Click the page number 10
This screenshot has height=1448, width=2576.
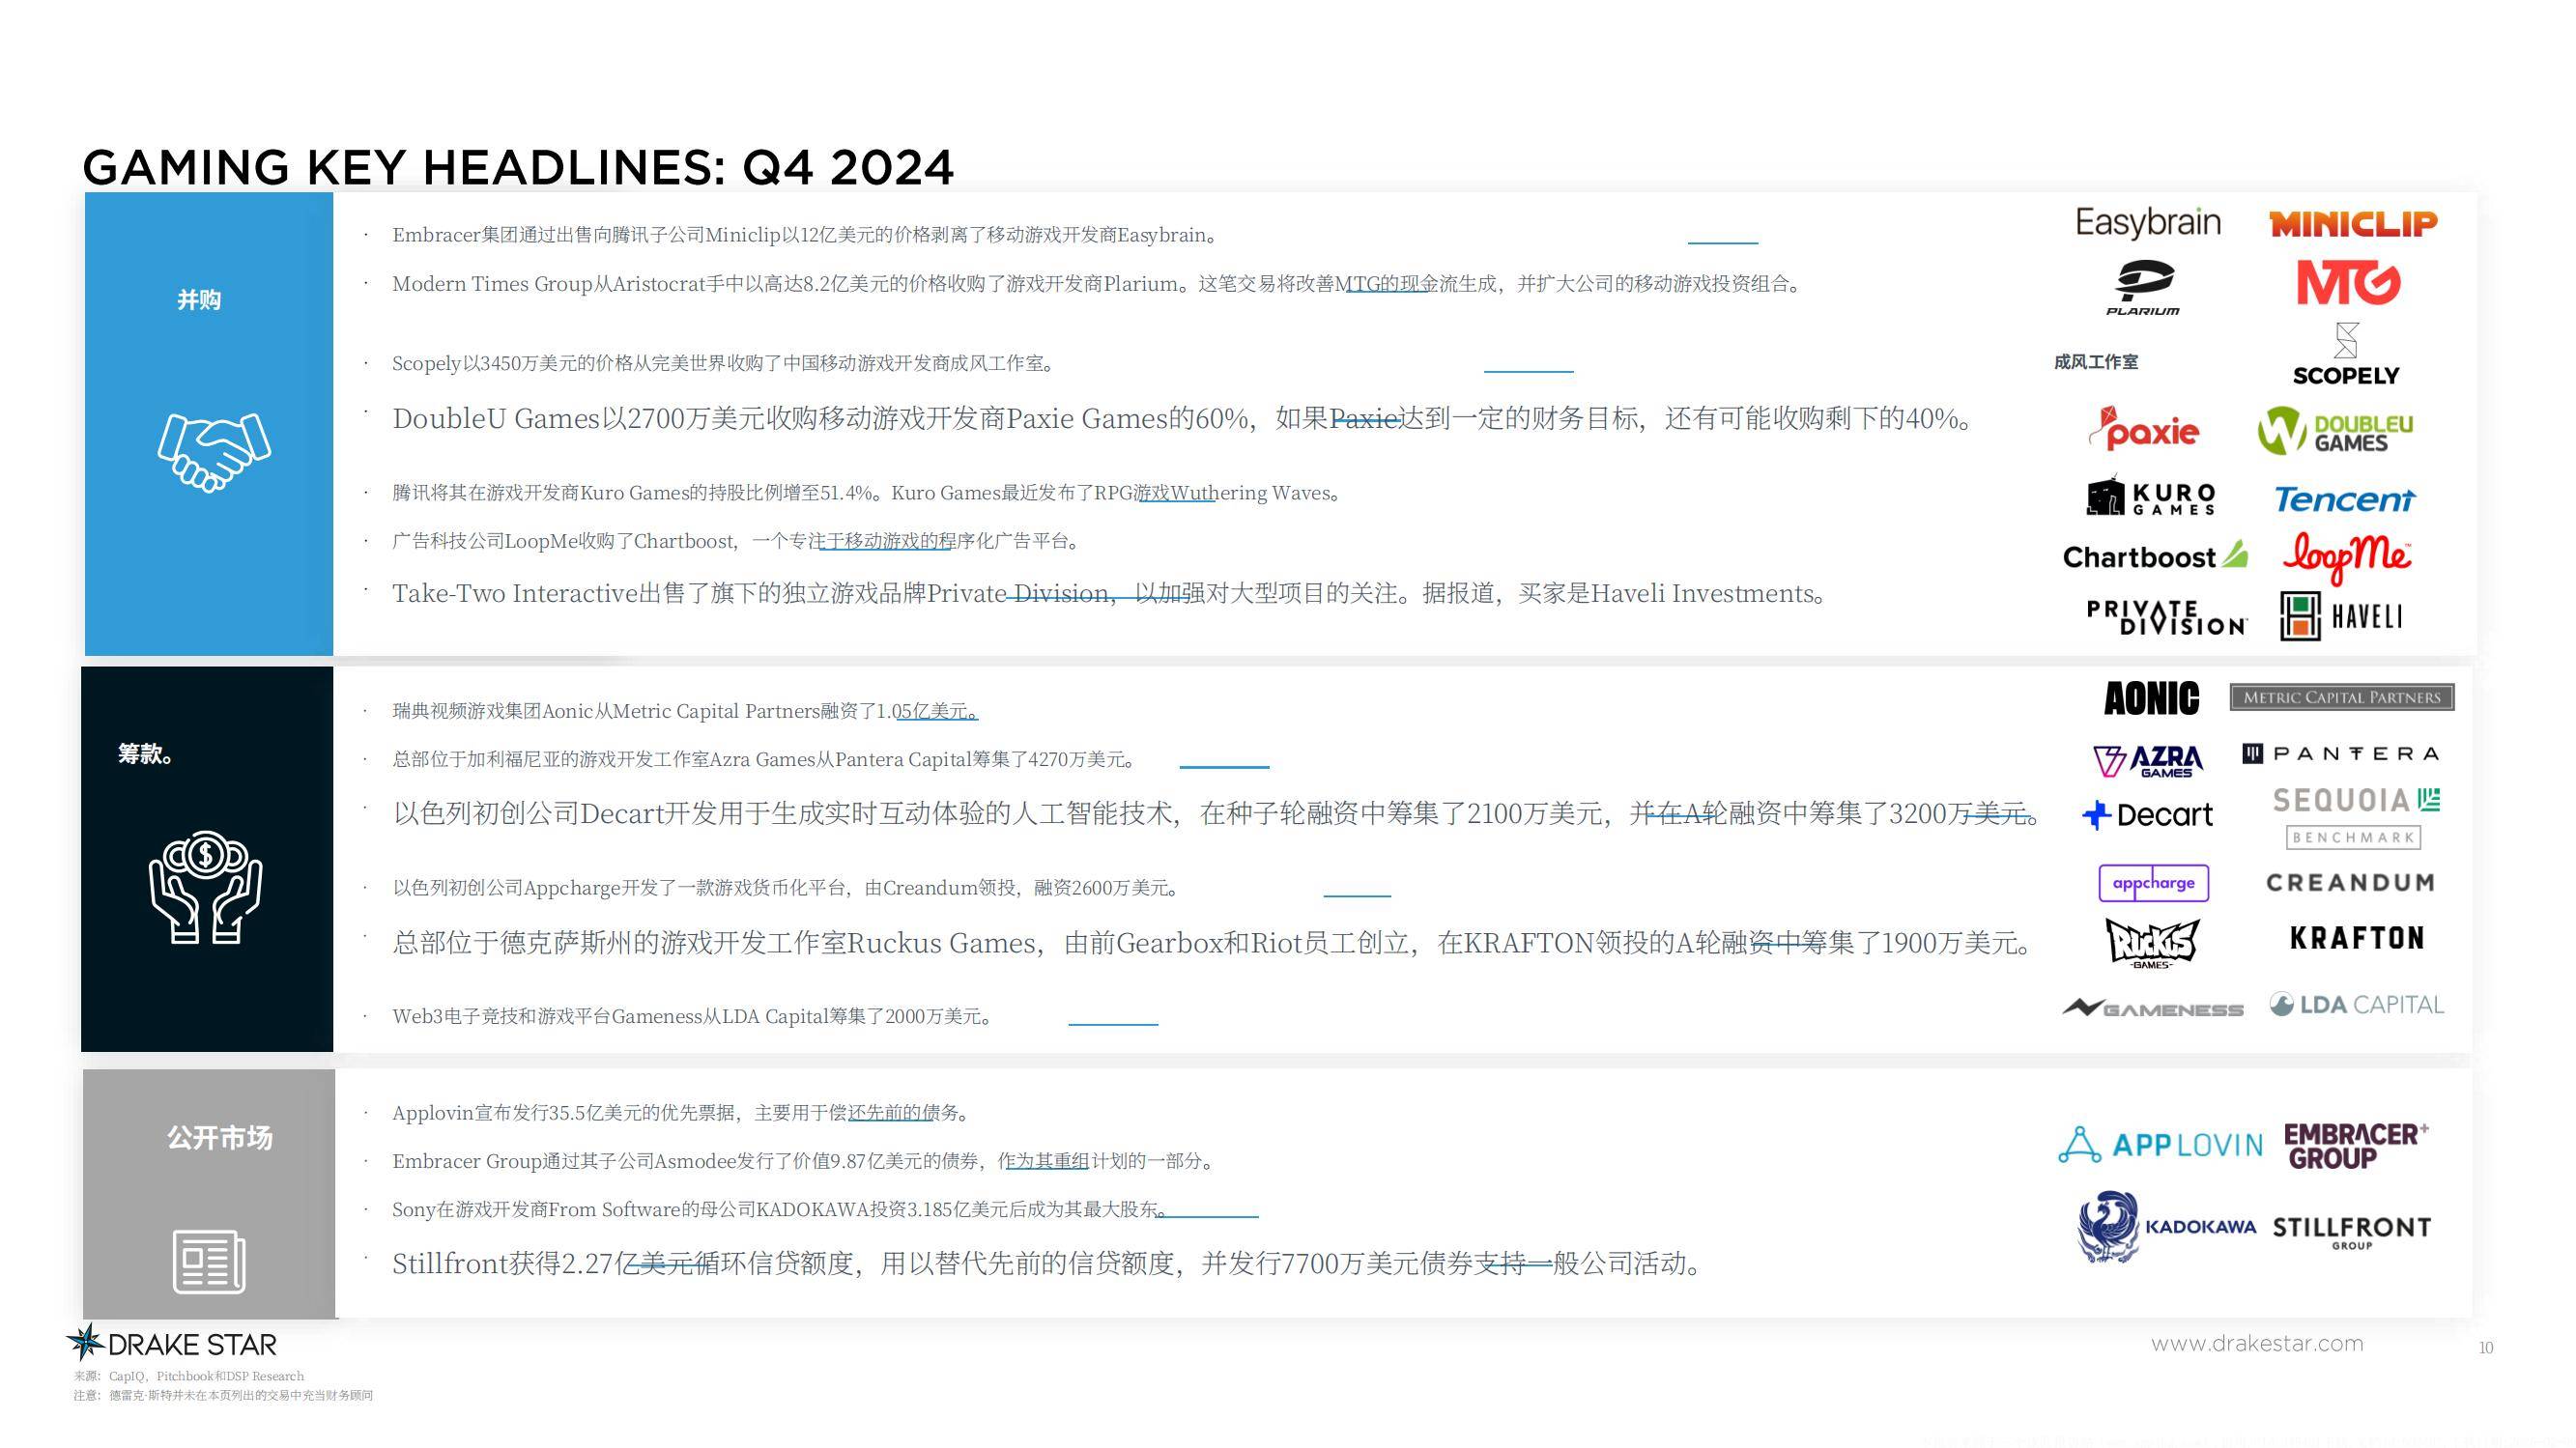(2486, 1348)
